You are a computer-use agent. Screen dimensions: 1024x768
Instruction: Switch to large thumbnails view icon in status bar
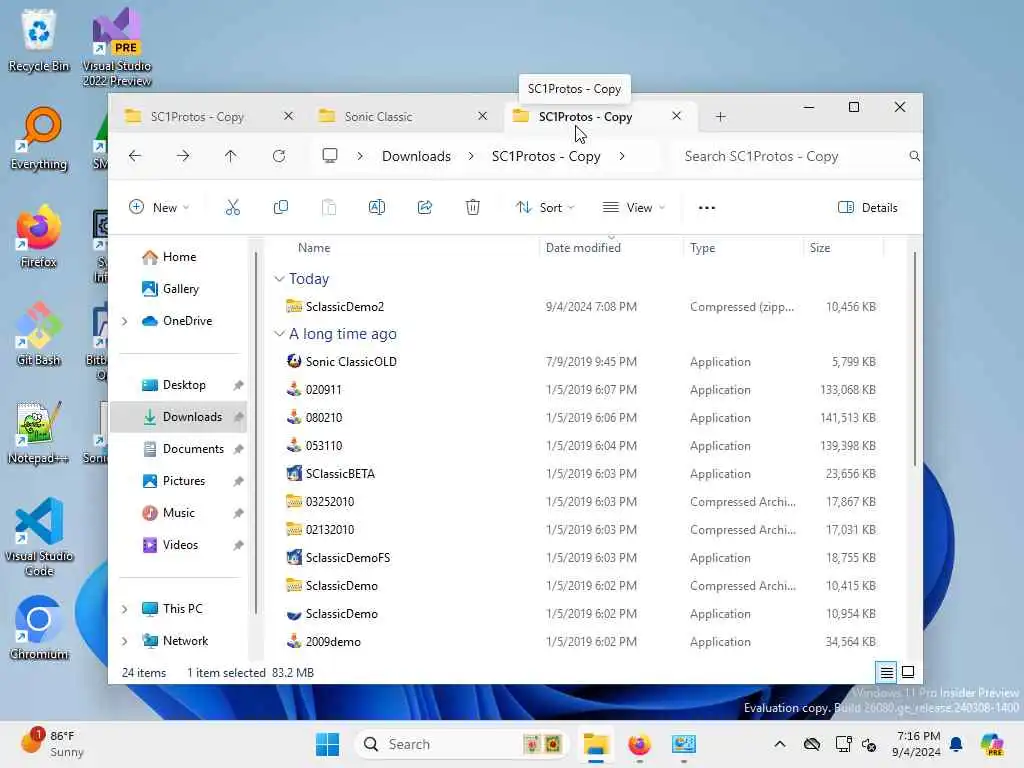point(908,672)
